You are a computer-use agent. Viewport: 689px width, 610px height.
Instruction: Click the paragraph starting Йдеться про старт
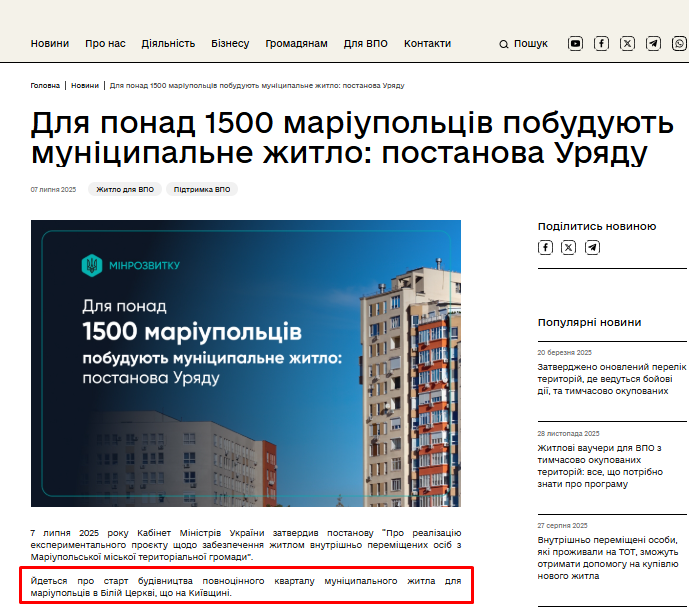click(246, 587)
